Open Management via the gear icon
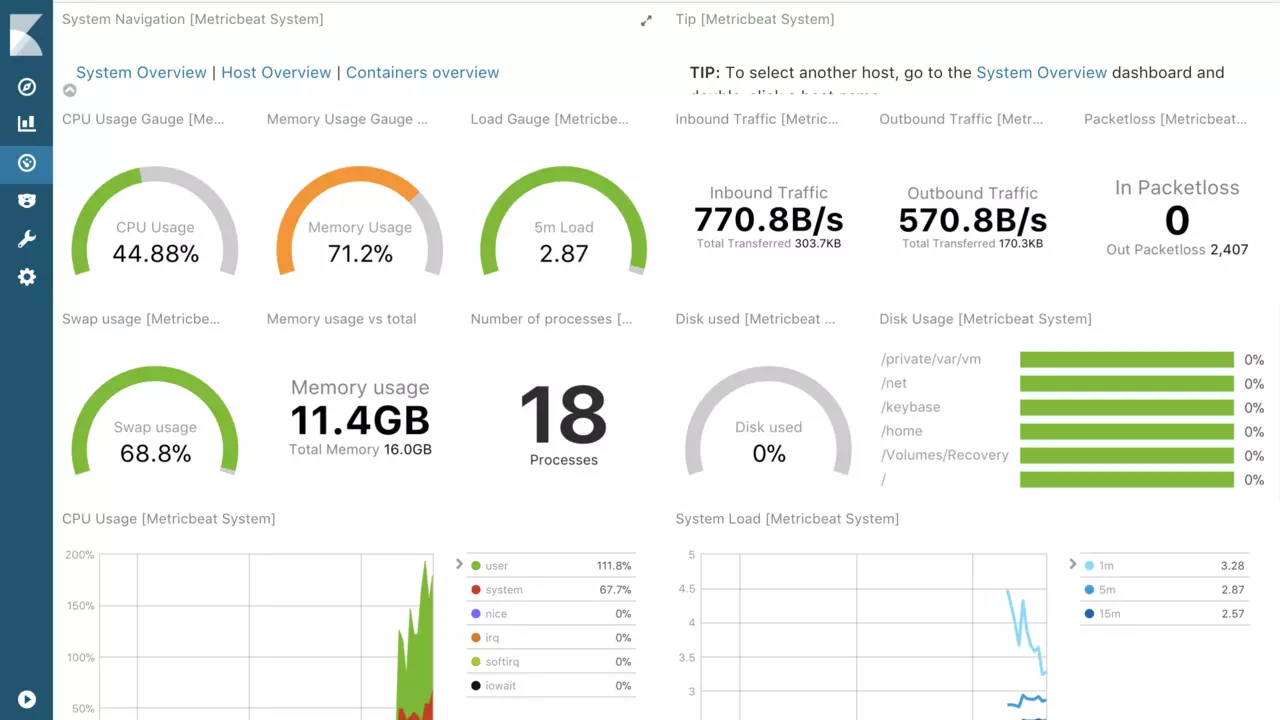The image size is (1280, 720). click(x=27, y=277)
